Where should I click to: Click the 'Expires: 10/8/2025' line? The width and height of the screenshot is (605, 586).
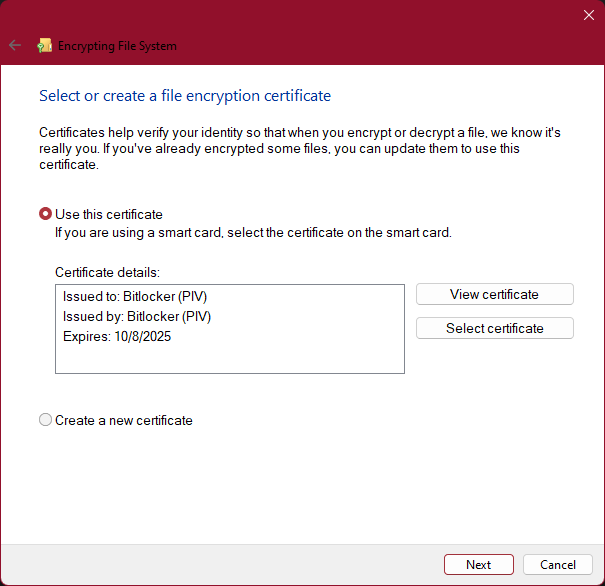[117, 336]
